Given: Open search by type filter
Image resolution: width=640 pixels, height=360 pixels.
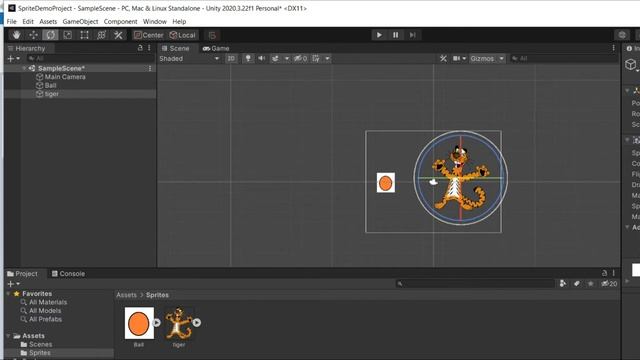Looking at the screenshot, I should click(563, 283).
